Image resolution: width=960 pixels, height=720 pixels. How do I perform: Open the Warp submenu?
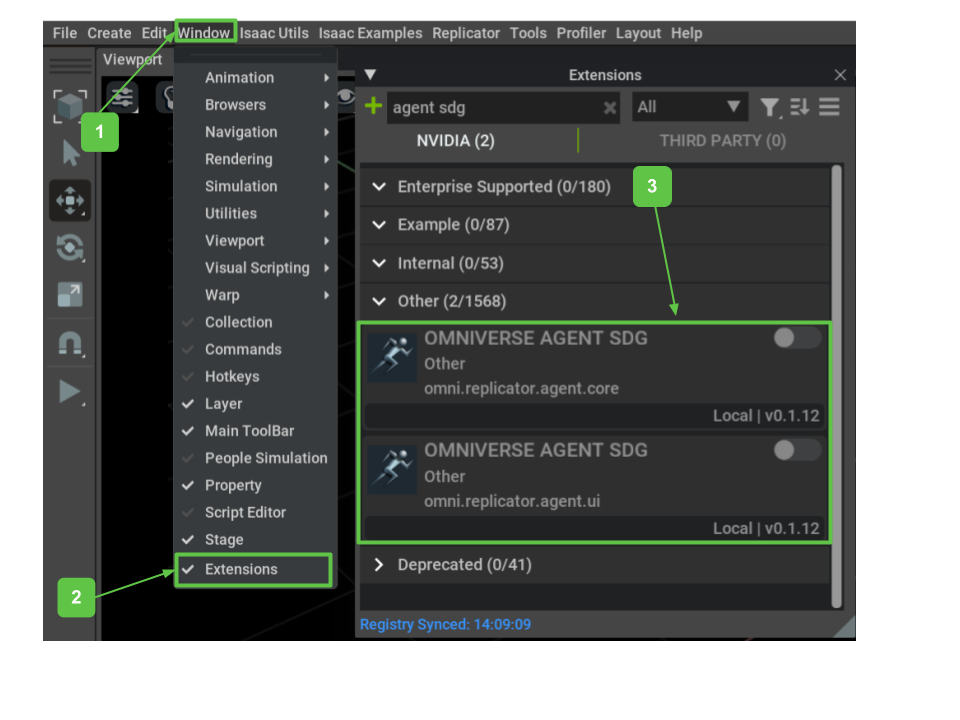[x=256, y=294]
